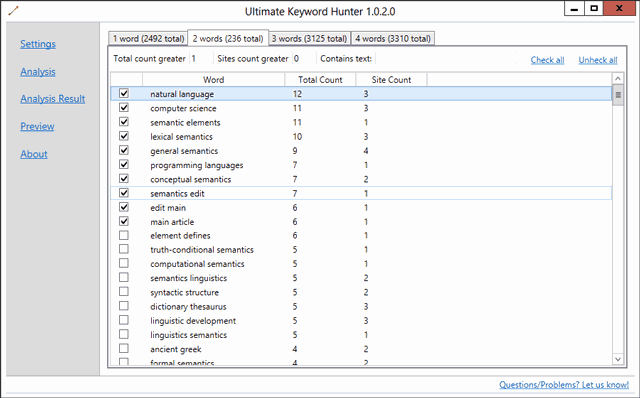Check the linguistics semantics checkbox
This screenshot has height=398, width=640.
pos(124,334)
